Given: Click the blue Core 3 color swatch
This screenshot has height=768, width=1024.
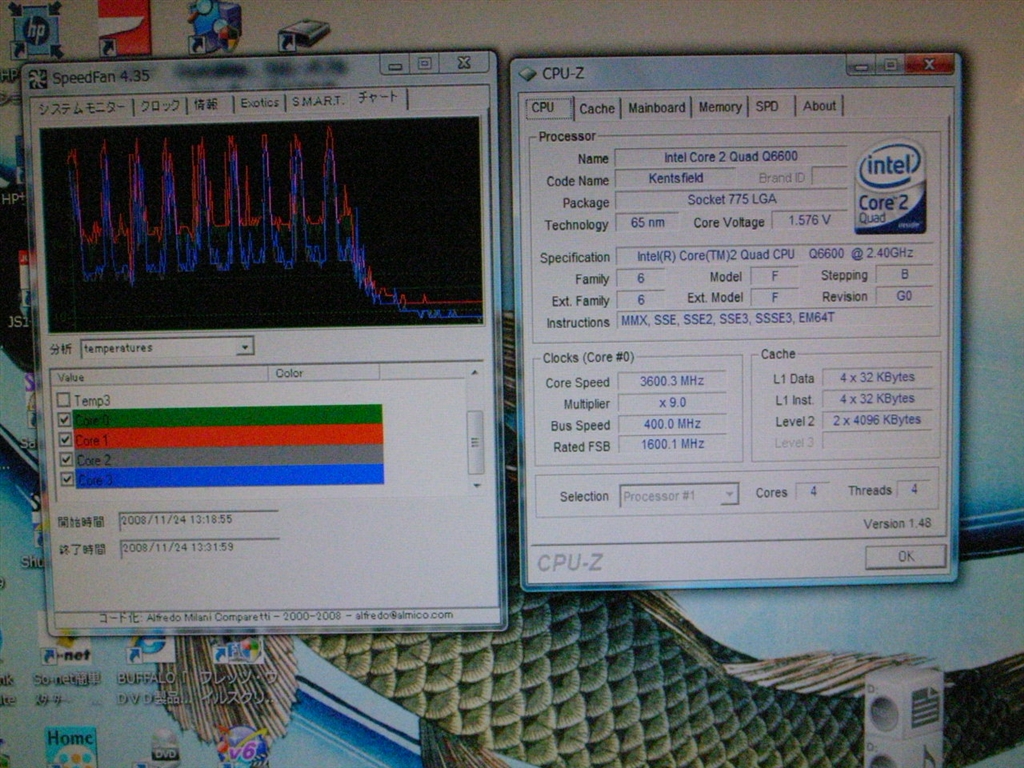Looking at the screenshot, I should point(230,477).
